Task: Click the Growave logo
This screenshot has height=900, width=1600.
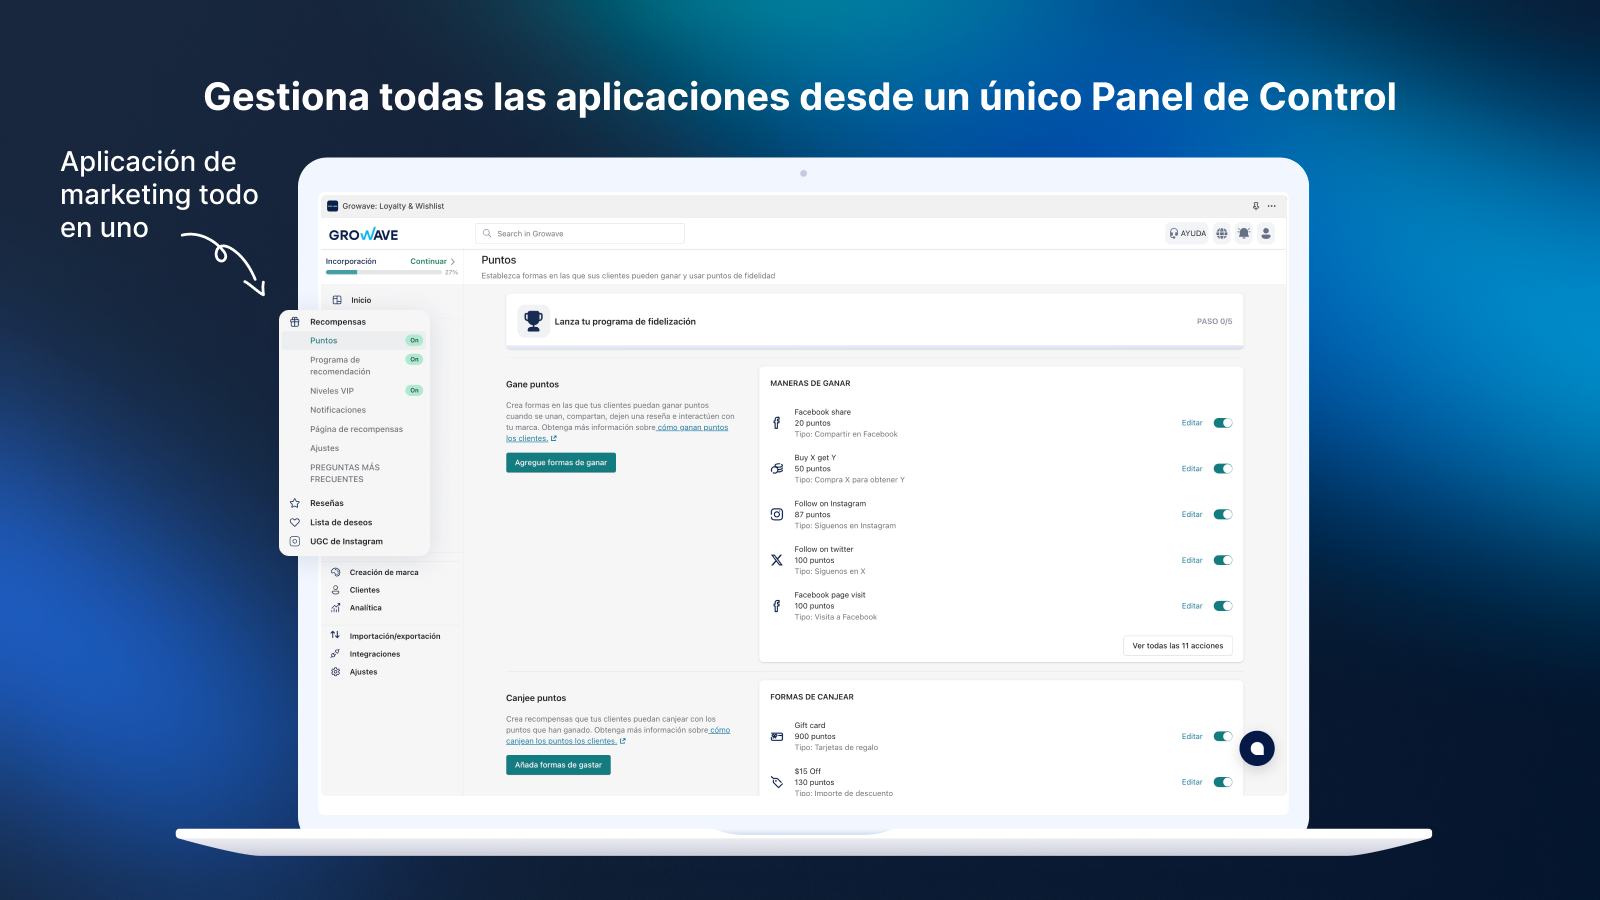Action: coord(364,235)
